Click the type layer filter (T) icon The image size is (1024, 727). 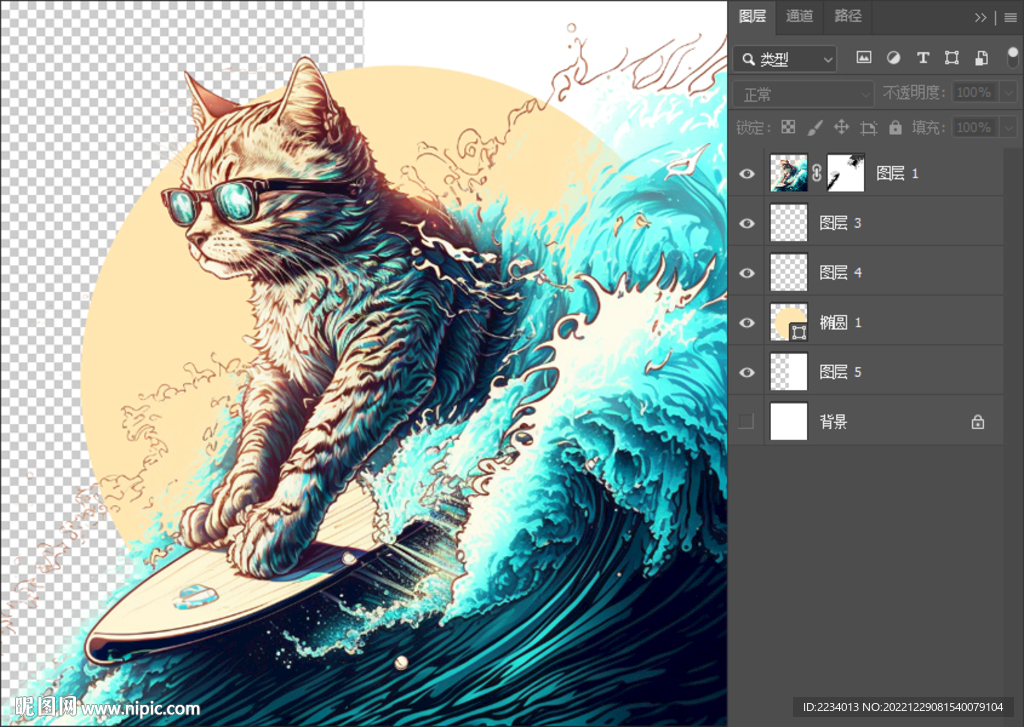coord(923,59)
